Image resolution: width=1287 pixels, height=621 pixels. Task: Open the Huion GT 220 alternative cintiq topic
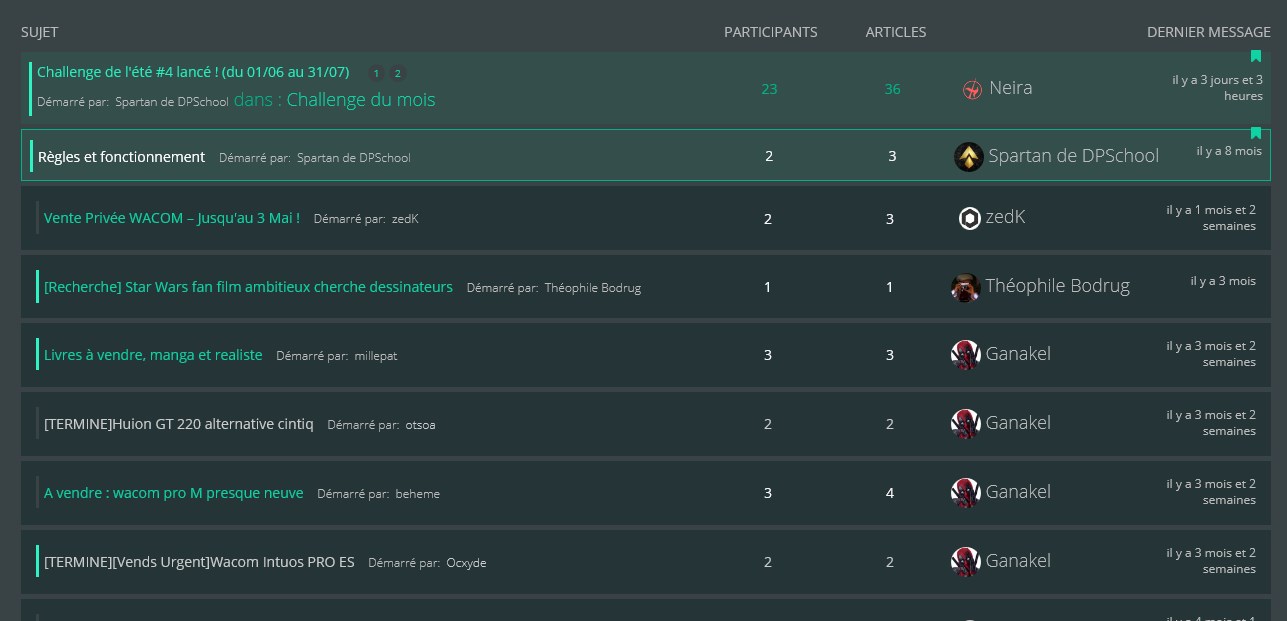(178, 424)
